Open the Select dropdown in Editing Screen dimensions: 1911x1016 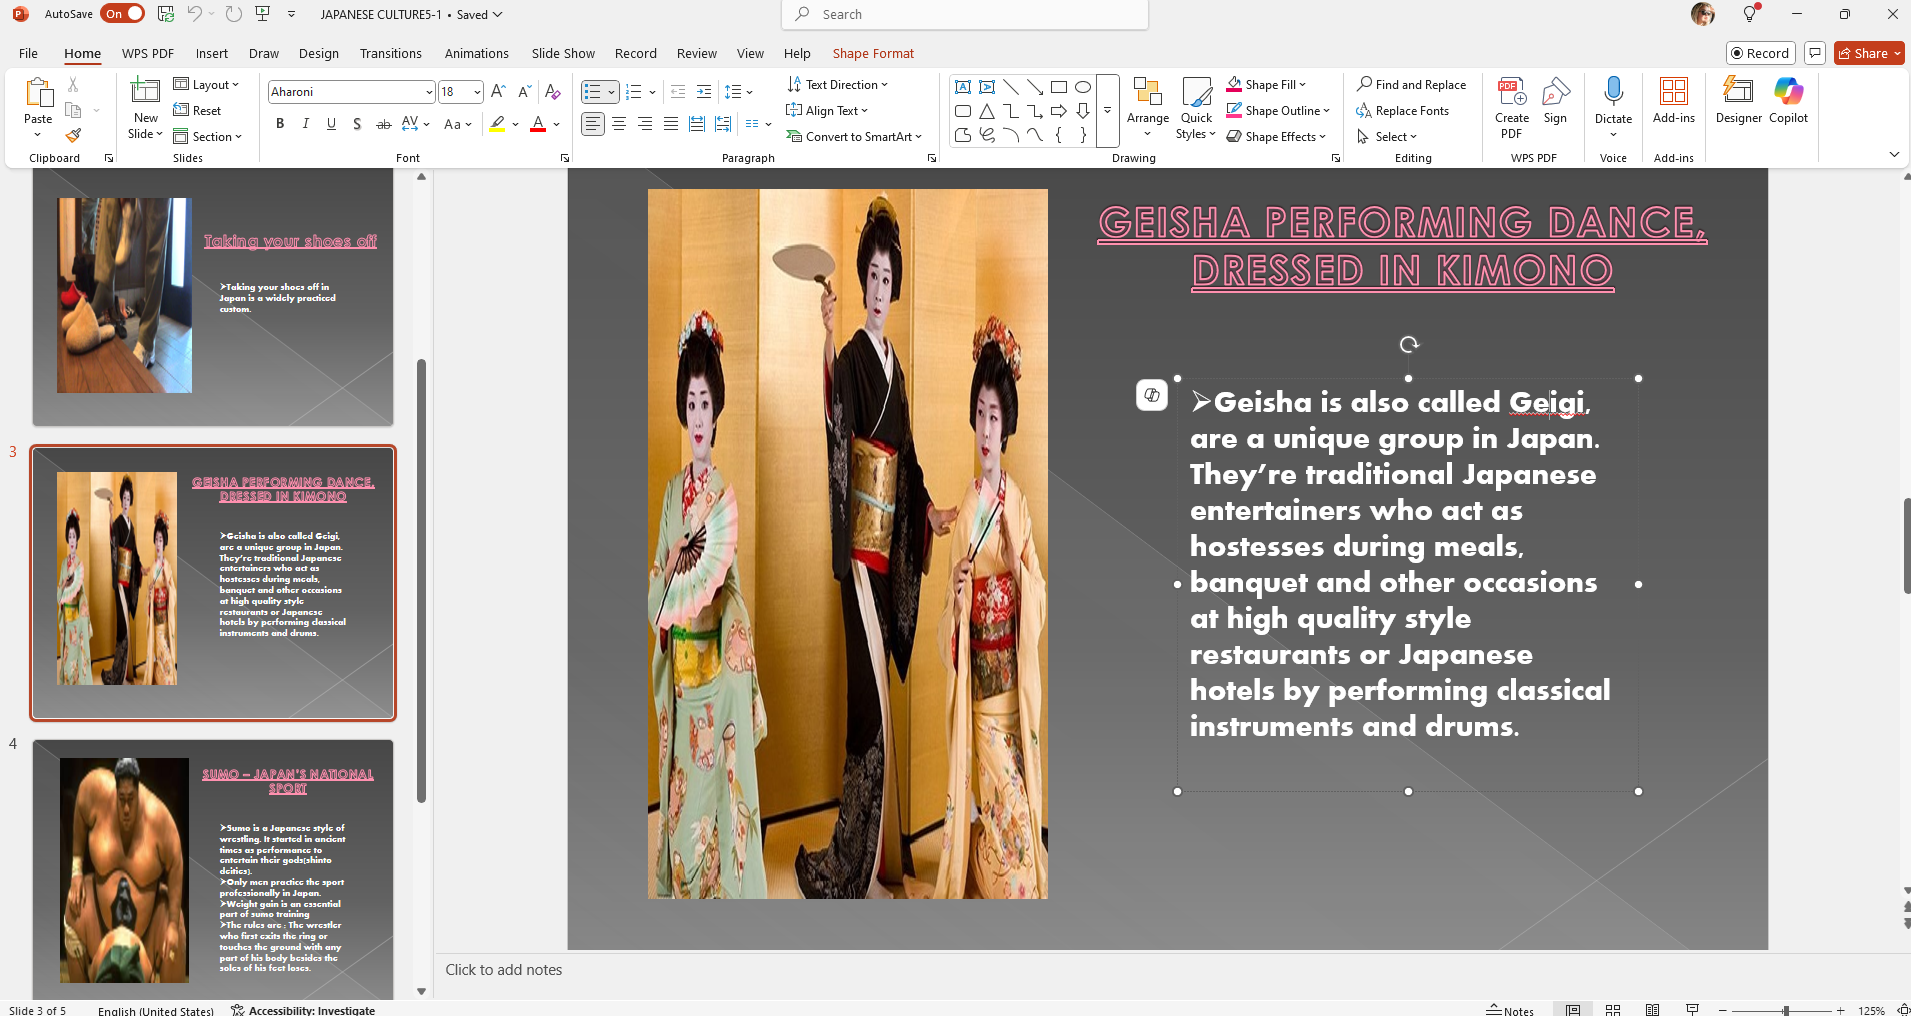coord(1388,137)
